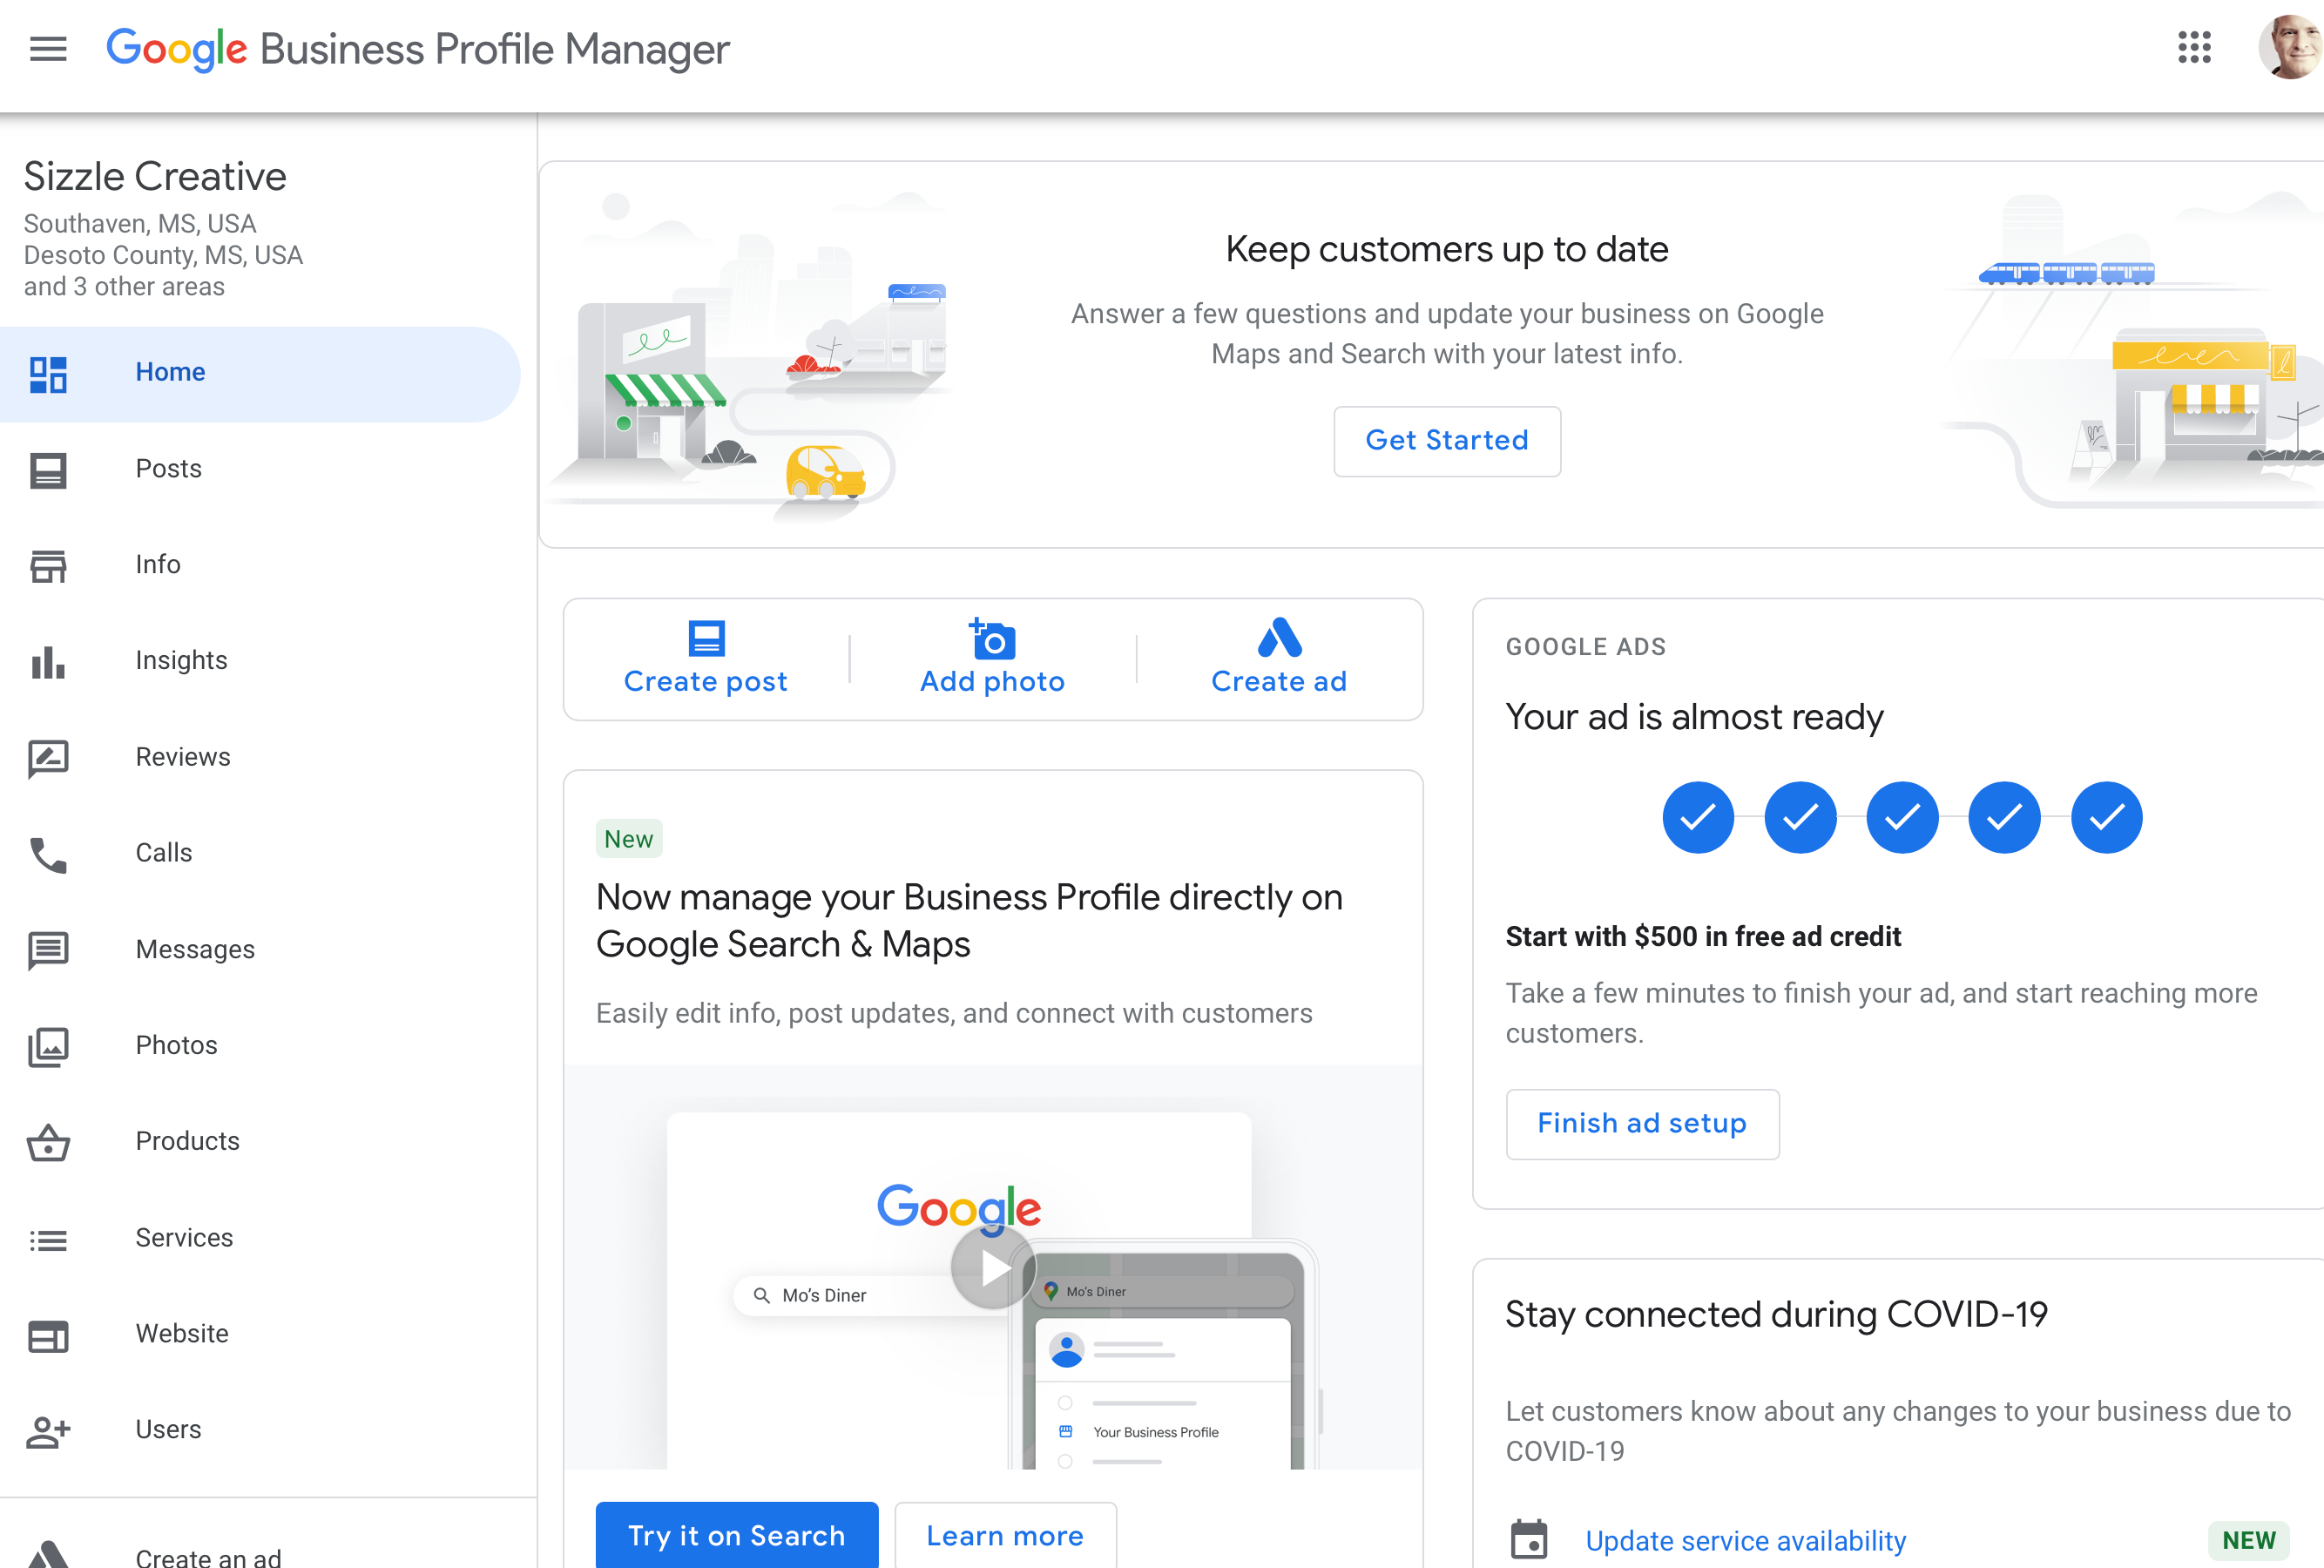Click the Products basket icon

tap(48, 1143)
